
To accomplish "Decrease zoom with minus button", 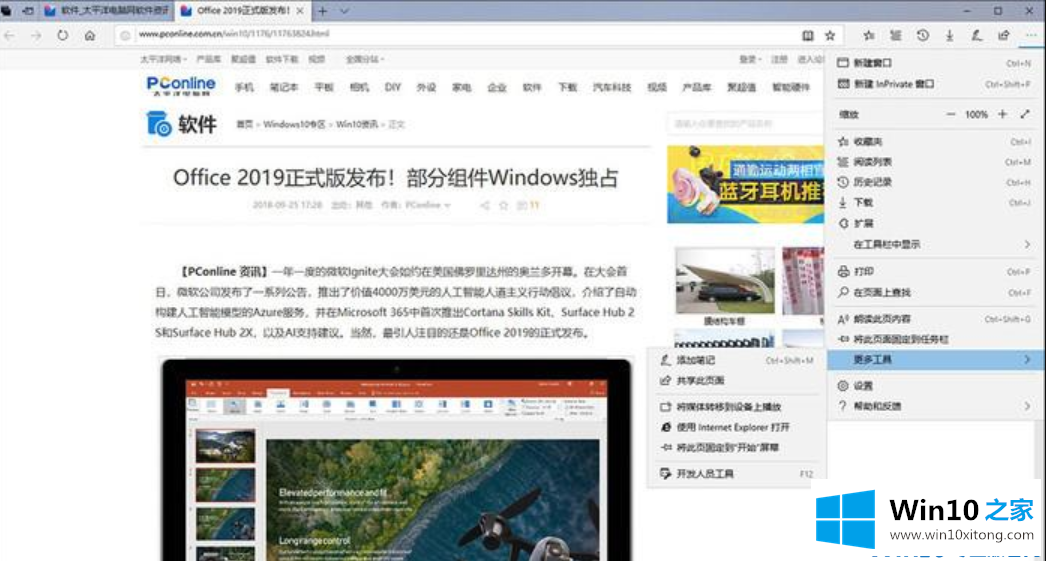I will point(951,115).
